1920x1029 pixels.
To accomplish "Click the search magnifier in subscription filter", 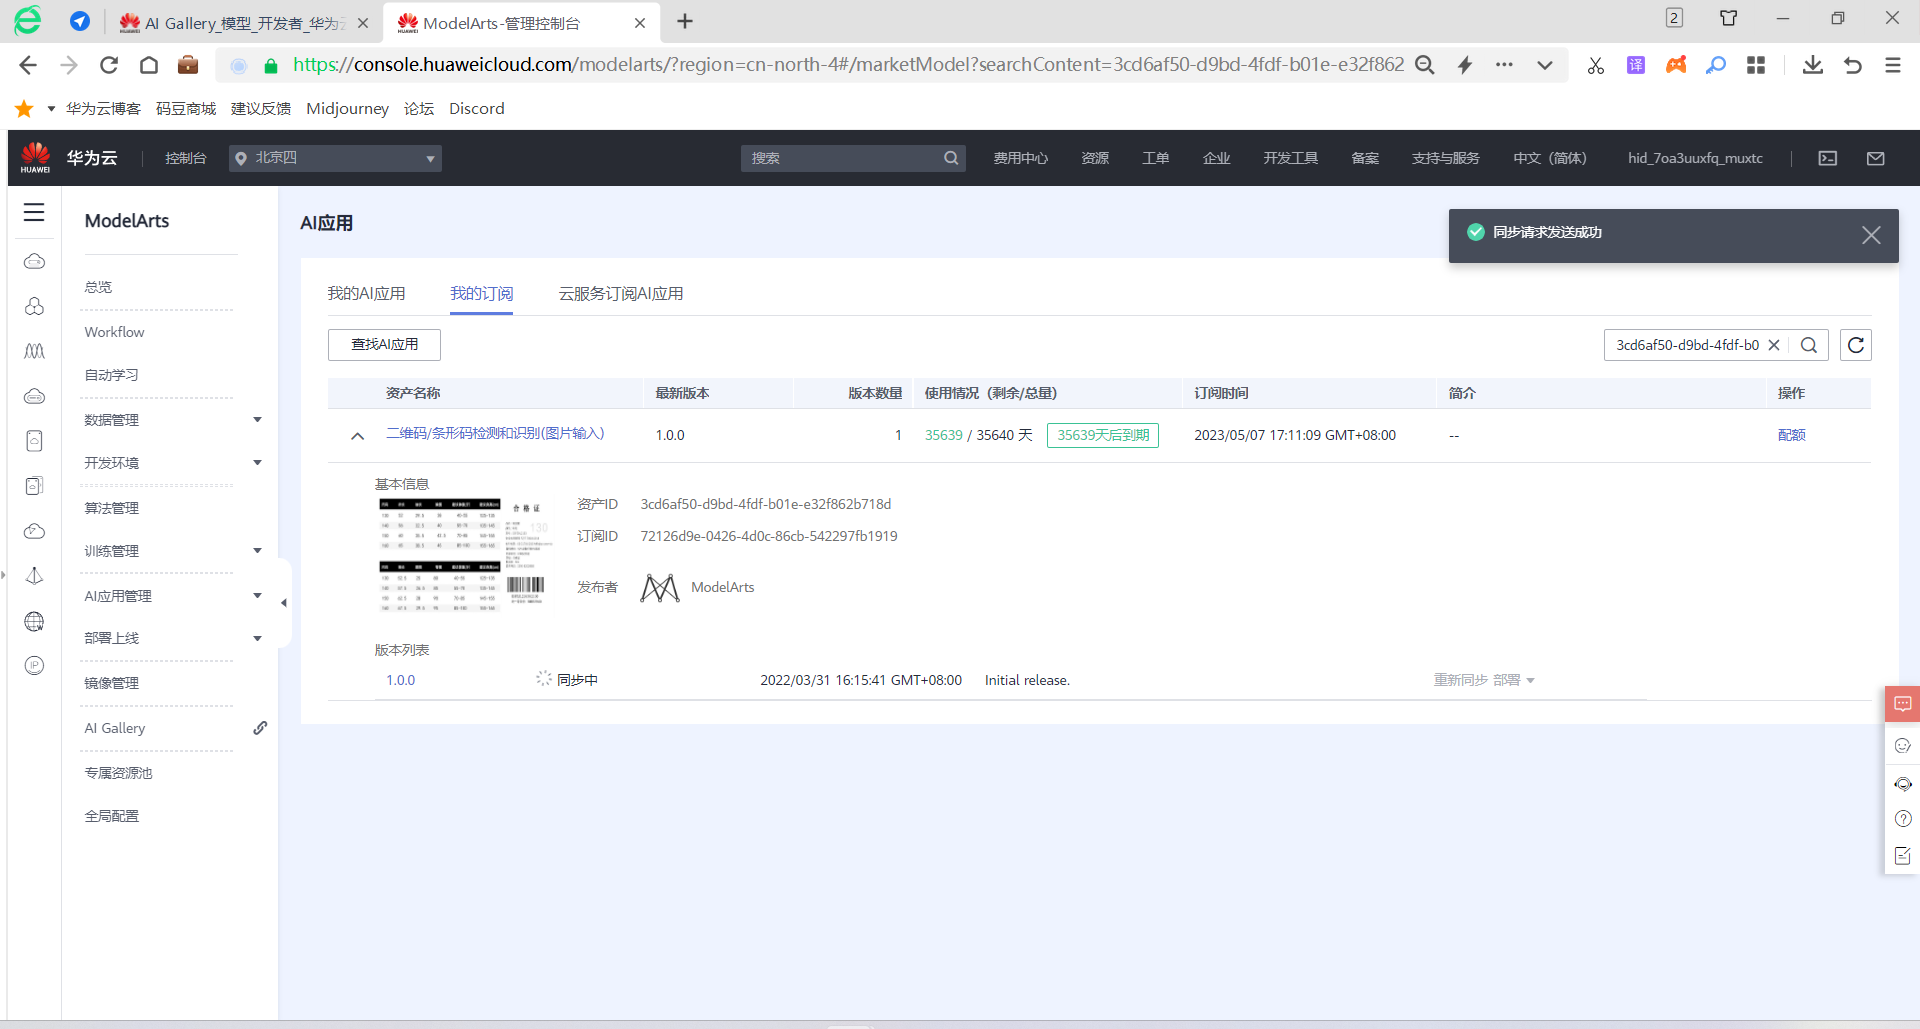I will click(x=1809, y=345).
